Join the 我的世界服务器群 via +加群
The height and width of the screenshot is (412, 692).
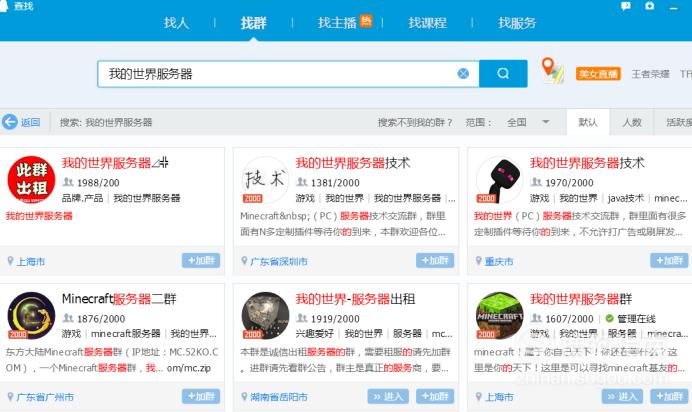coord(669,396)
